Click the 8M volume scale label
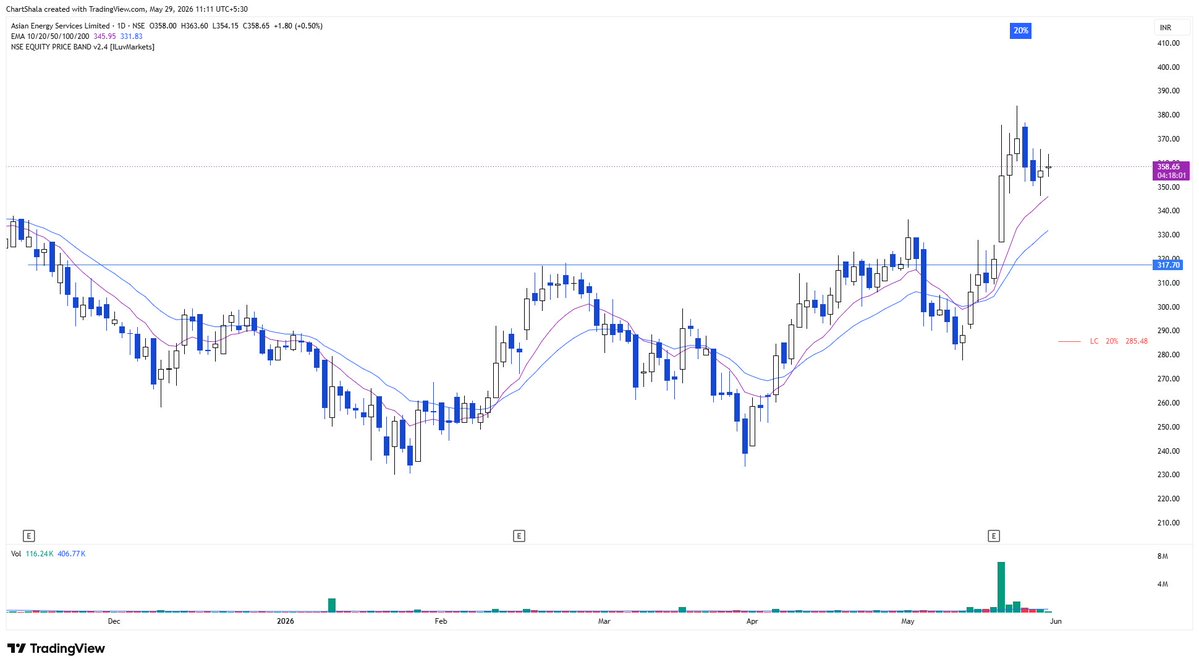The image size is (1199, 667). click(x=1162, y=557)
